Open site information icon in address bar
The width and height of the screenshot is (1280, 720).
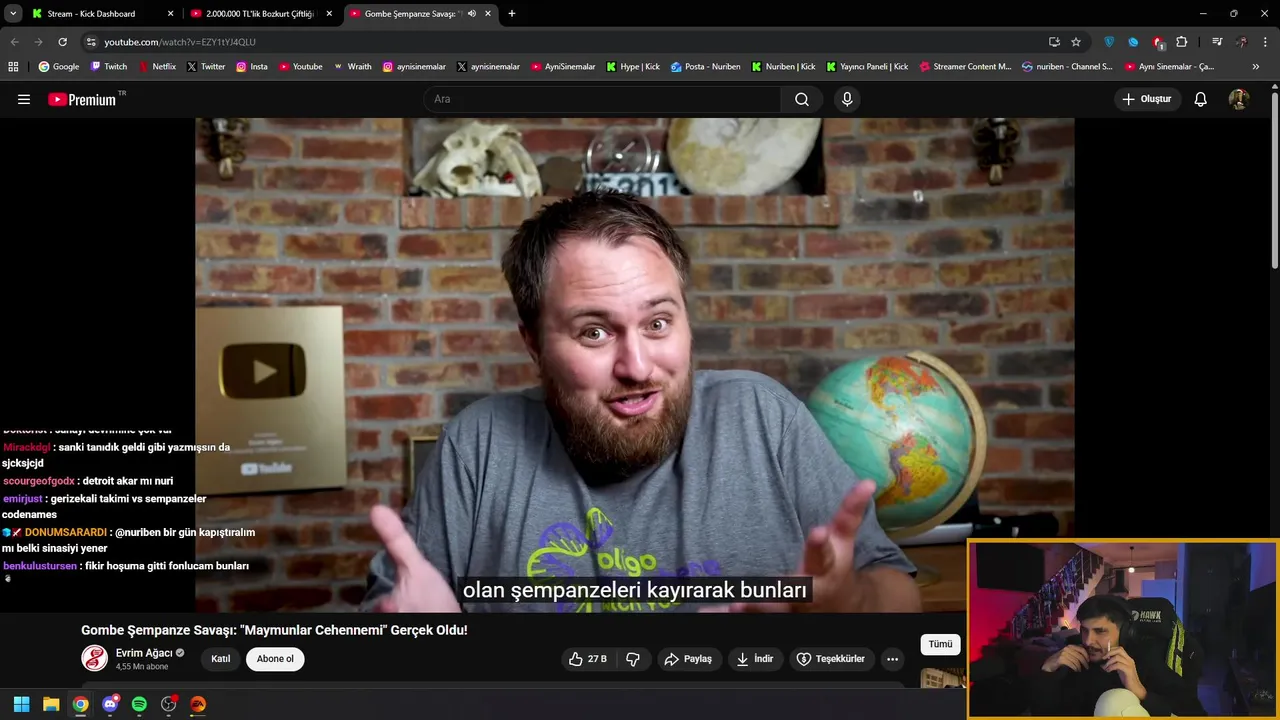[x=91, y=42]
